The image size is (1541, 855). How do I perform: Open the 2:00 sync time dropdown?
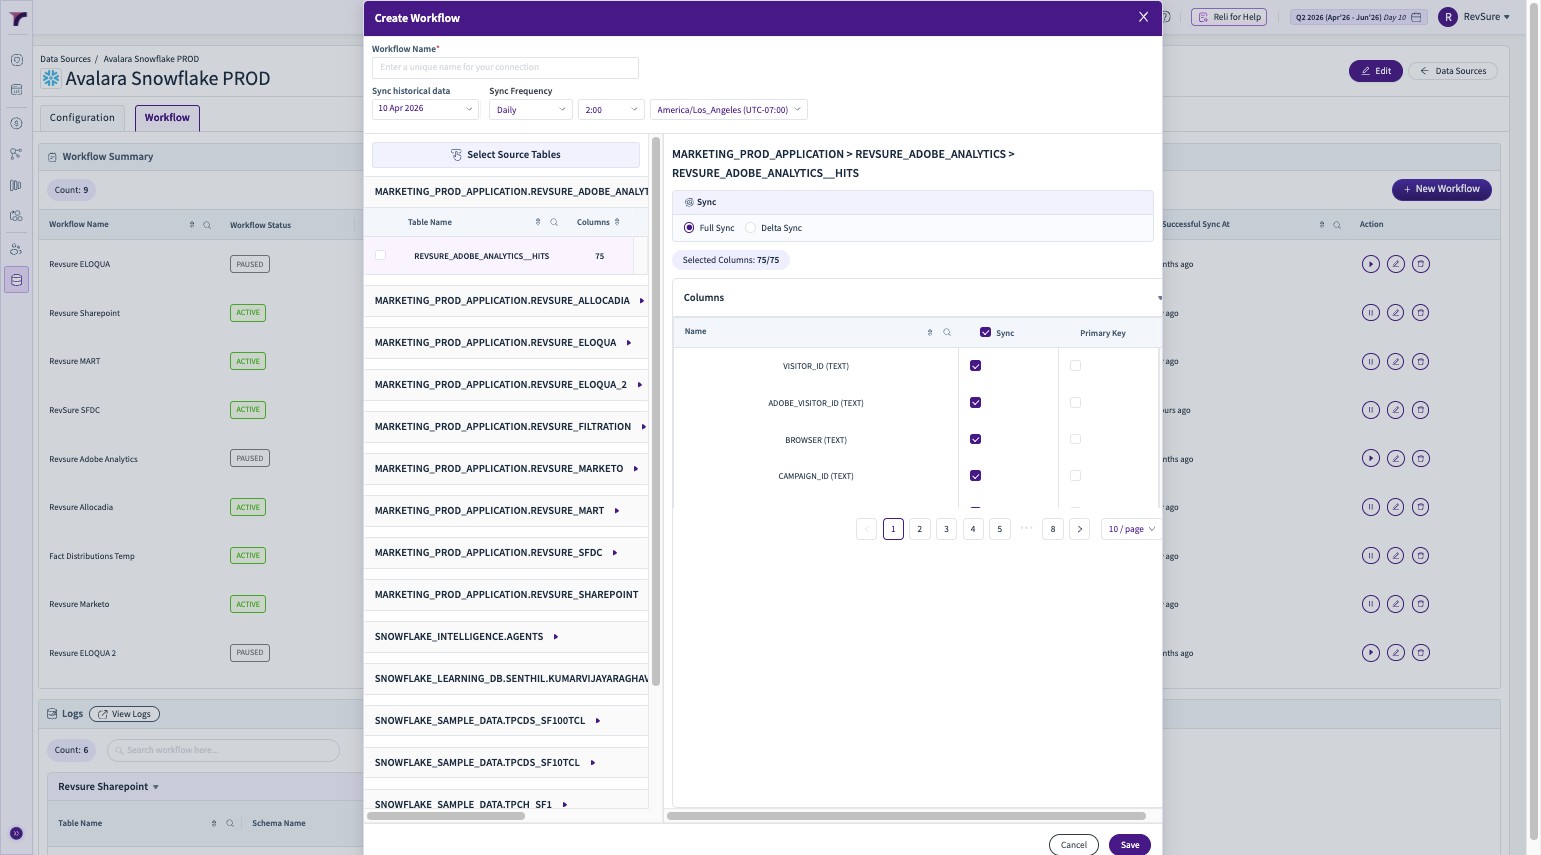coord(611,110)
